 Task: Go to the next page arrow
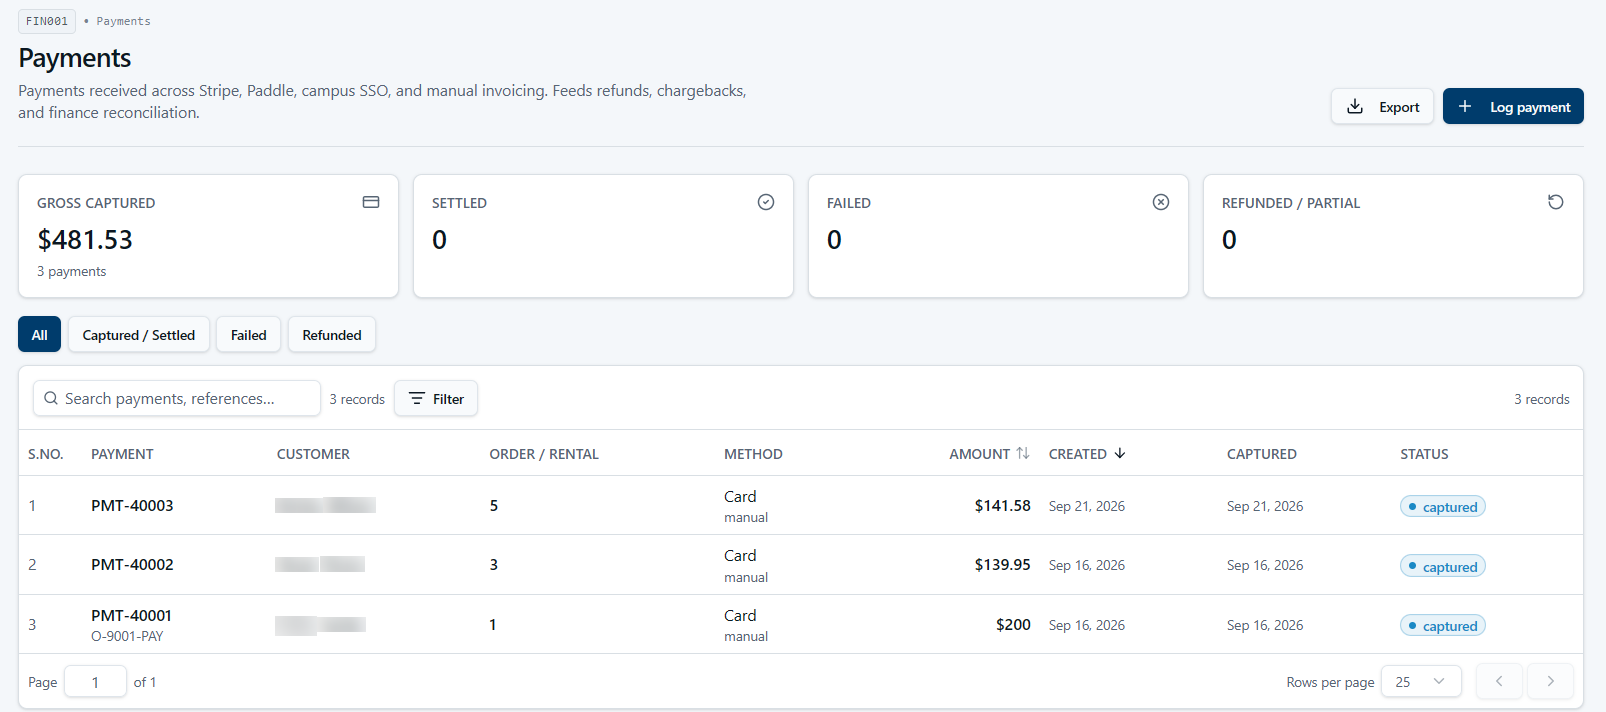pos(1551,681)
